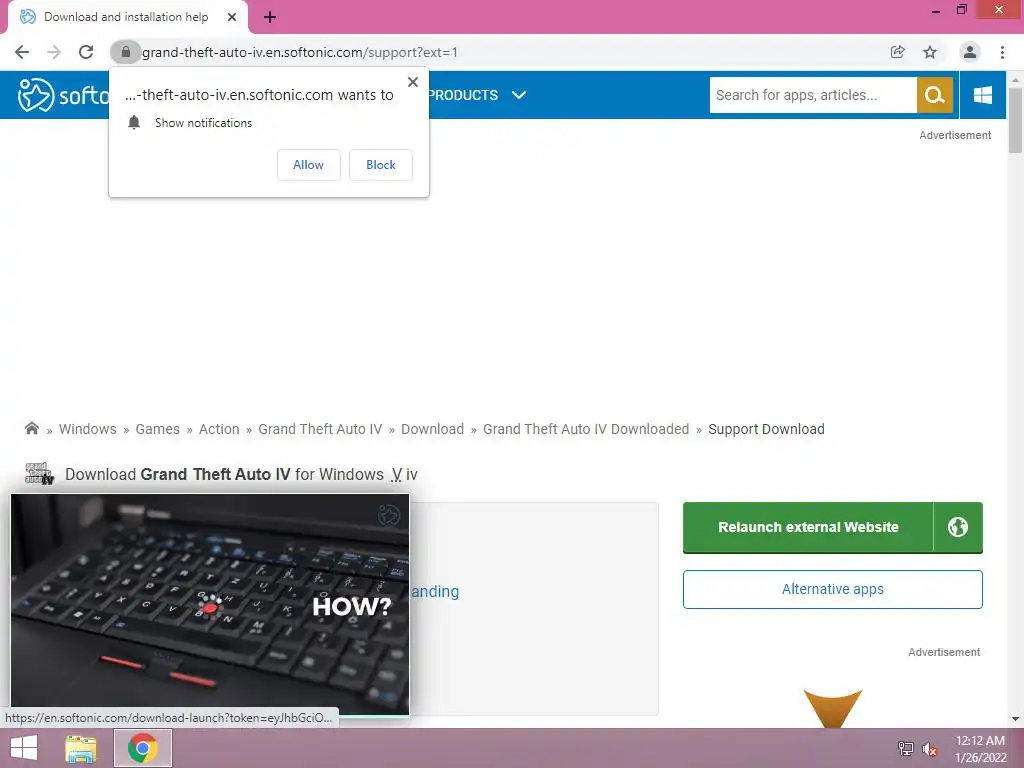Click Relaunch external Website button
1024x768 pixels.
[x=833, y=528]
